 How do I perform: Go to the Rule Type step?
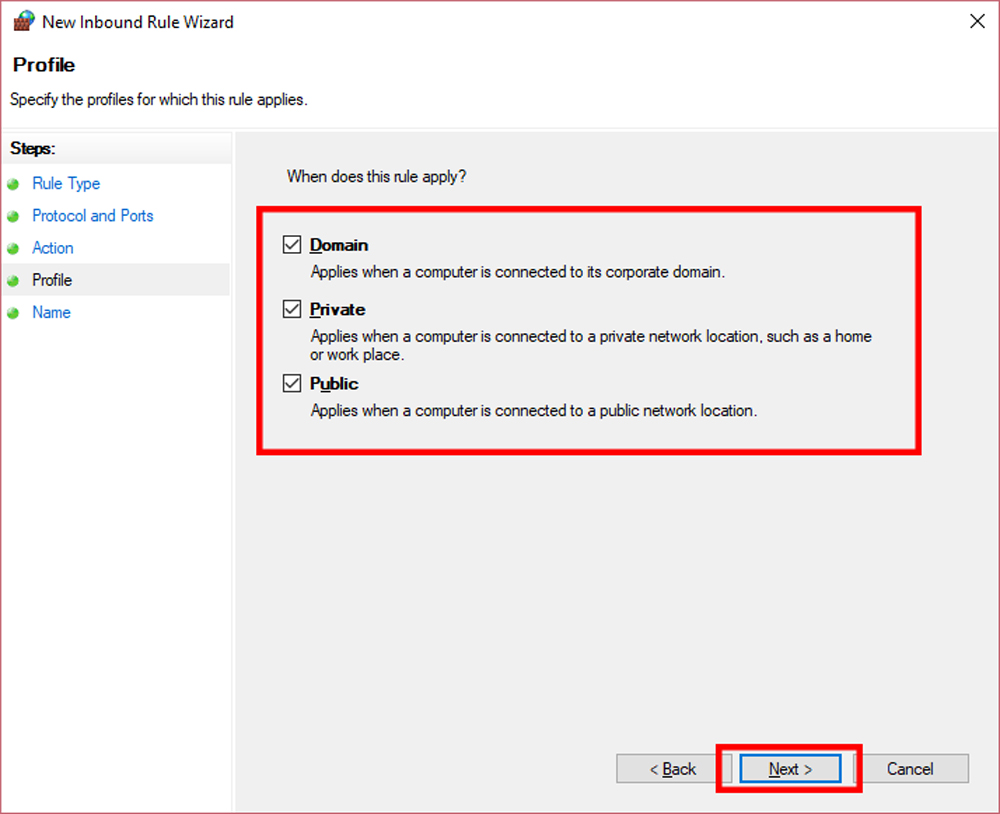click(66, 184)
